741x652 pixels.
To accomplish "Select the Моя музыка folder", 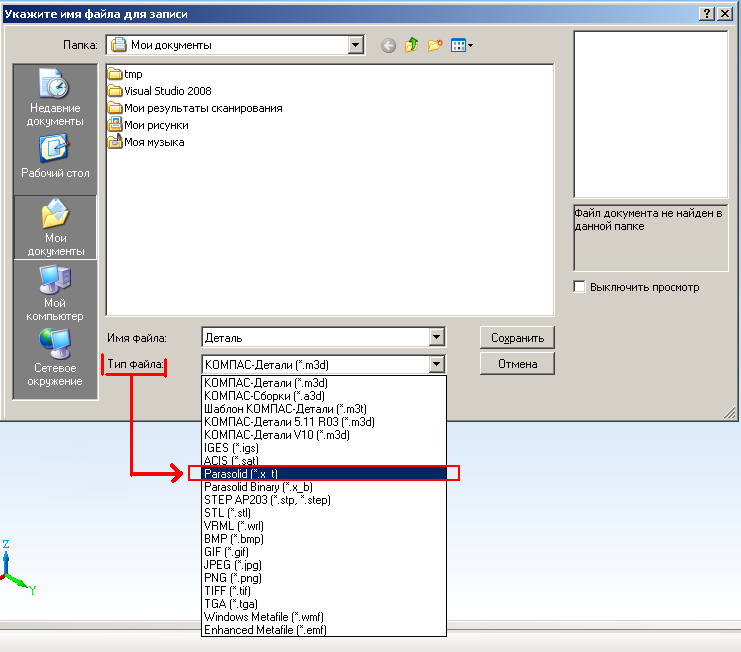I will tap(146, 142).
